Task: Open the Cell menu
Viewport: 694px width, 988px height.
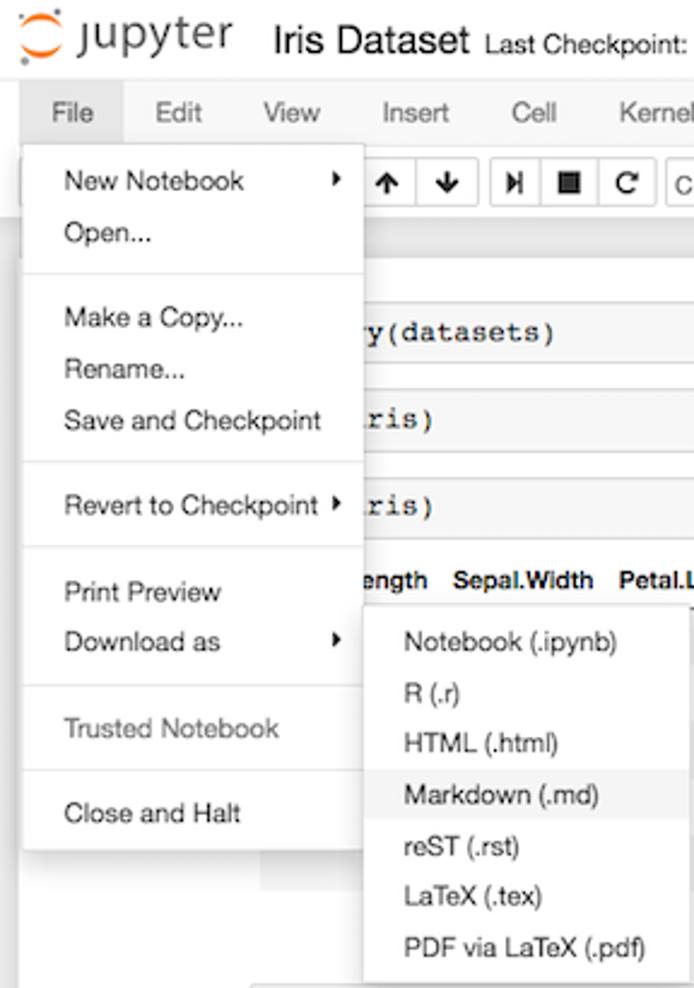Action: click(534, 113)
